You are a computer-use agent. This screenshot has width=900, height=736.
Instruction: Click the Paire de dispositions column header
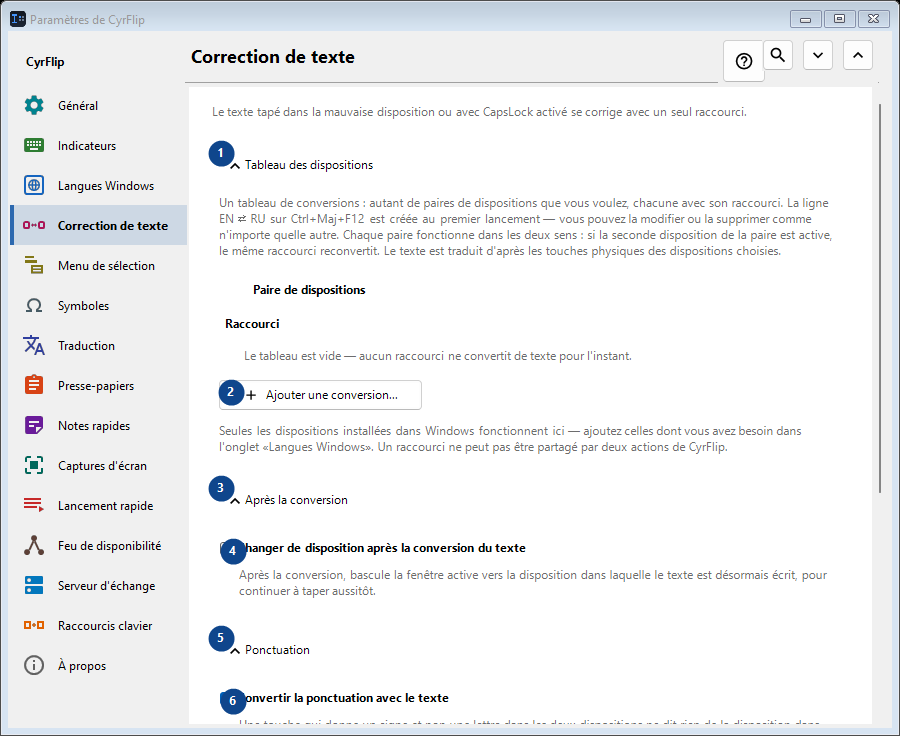point(309,290)
